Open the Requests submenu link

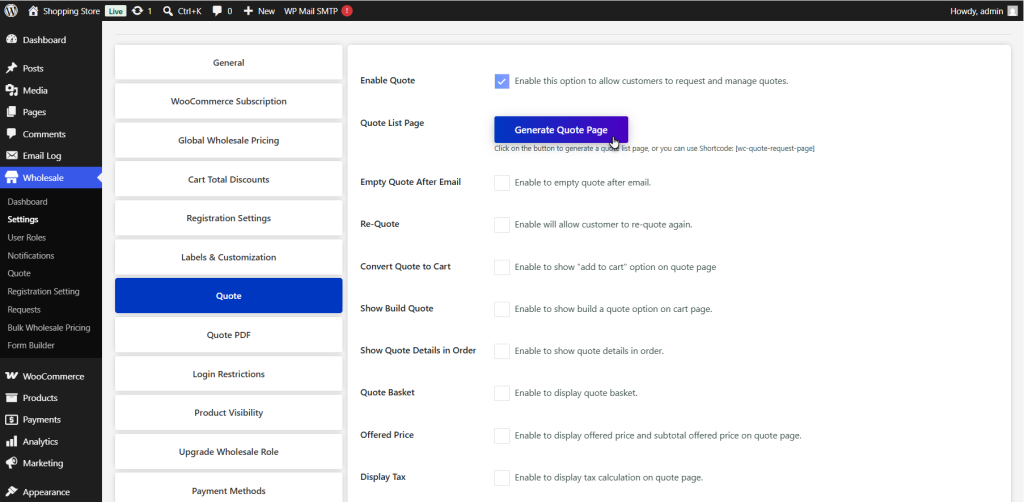pos(24,309)
